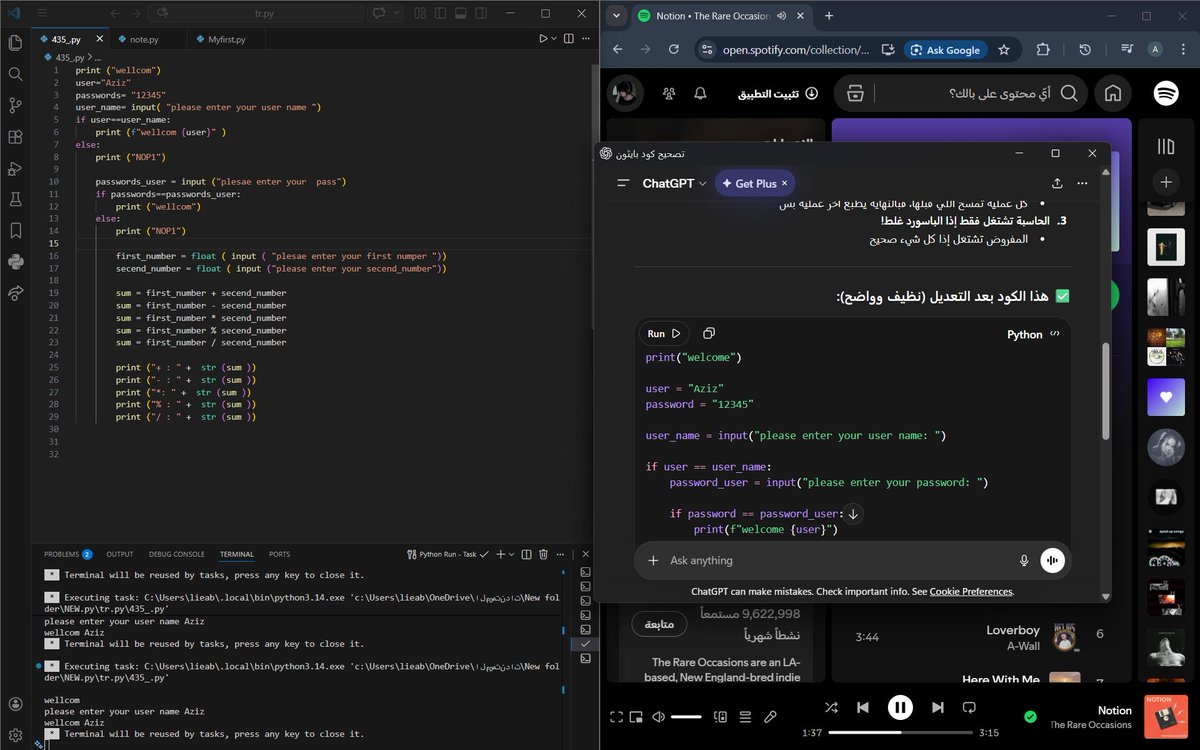The image size is (1200, 750).
Task: Open the VS Code editor more actions menu
Action: (587, 39)
